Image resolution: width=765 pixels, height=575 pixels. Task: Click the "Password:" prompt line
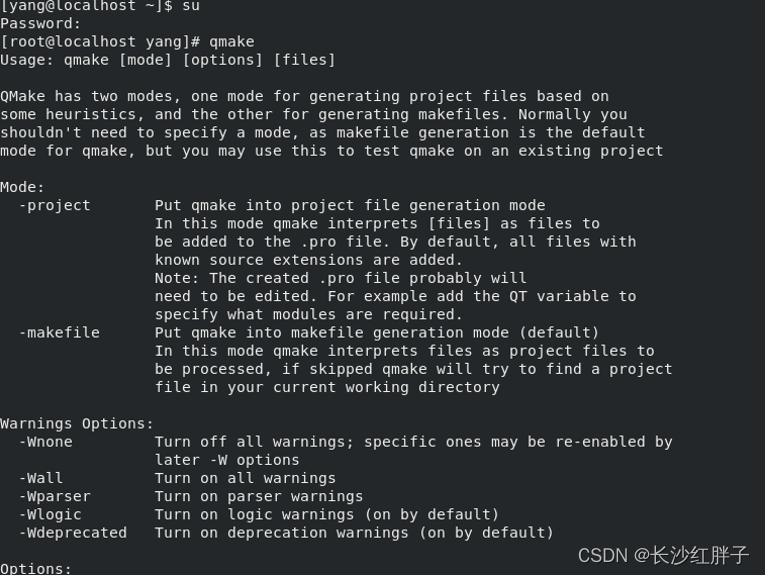(x=41, y=23)
